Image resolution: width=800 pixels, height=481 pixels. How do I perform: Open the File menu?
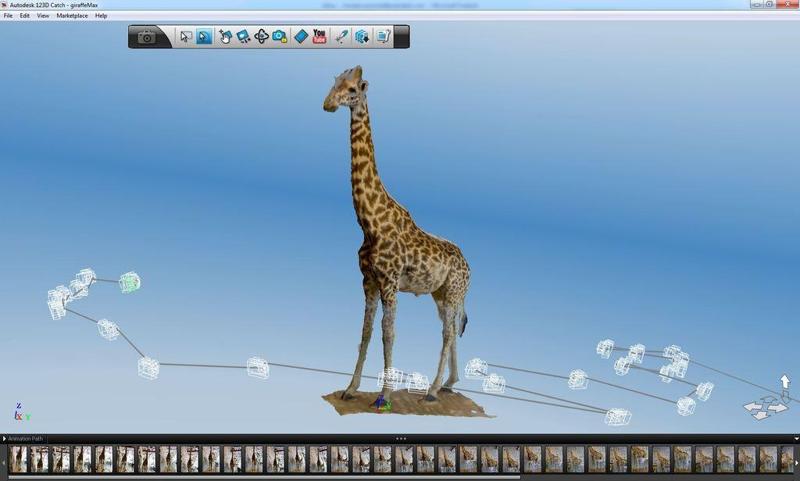click(x=8, y=16)
